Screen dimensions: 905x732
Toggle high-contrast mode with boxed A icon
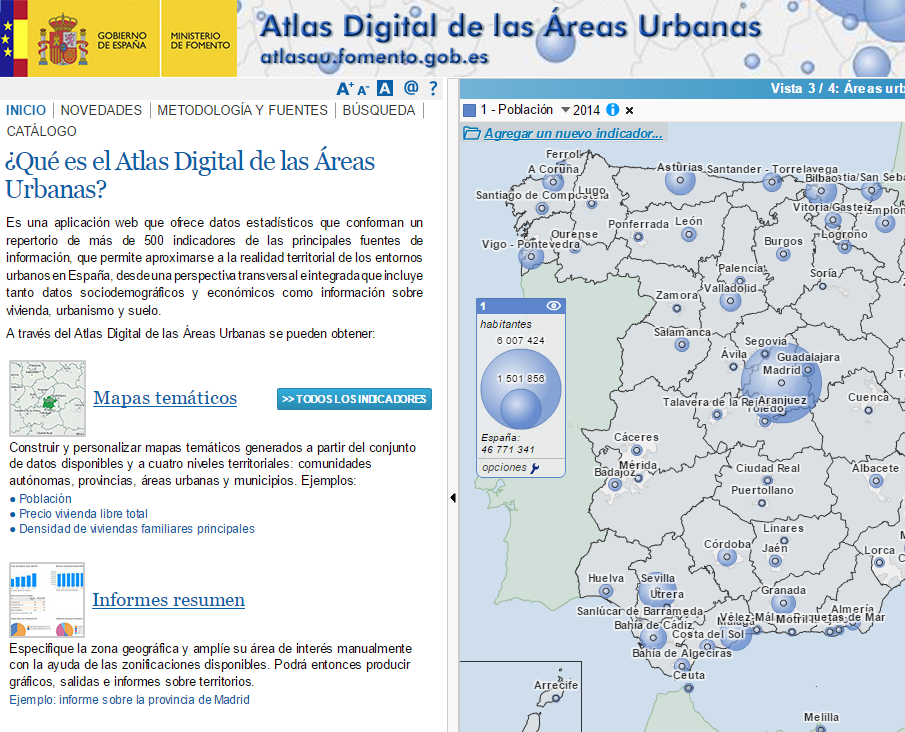point(384,88)
